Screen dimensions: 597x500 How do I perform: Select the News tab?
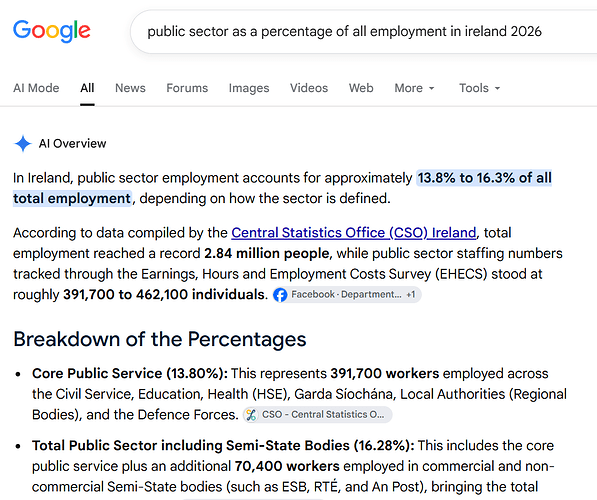(130, 88)
